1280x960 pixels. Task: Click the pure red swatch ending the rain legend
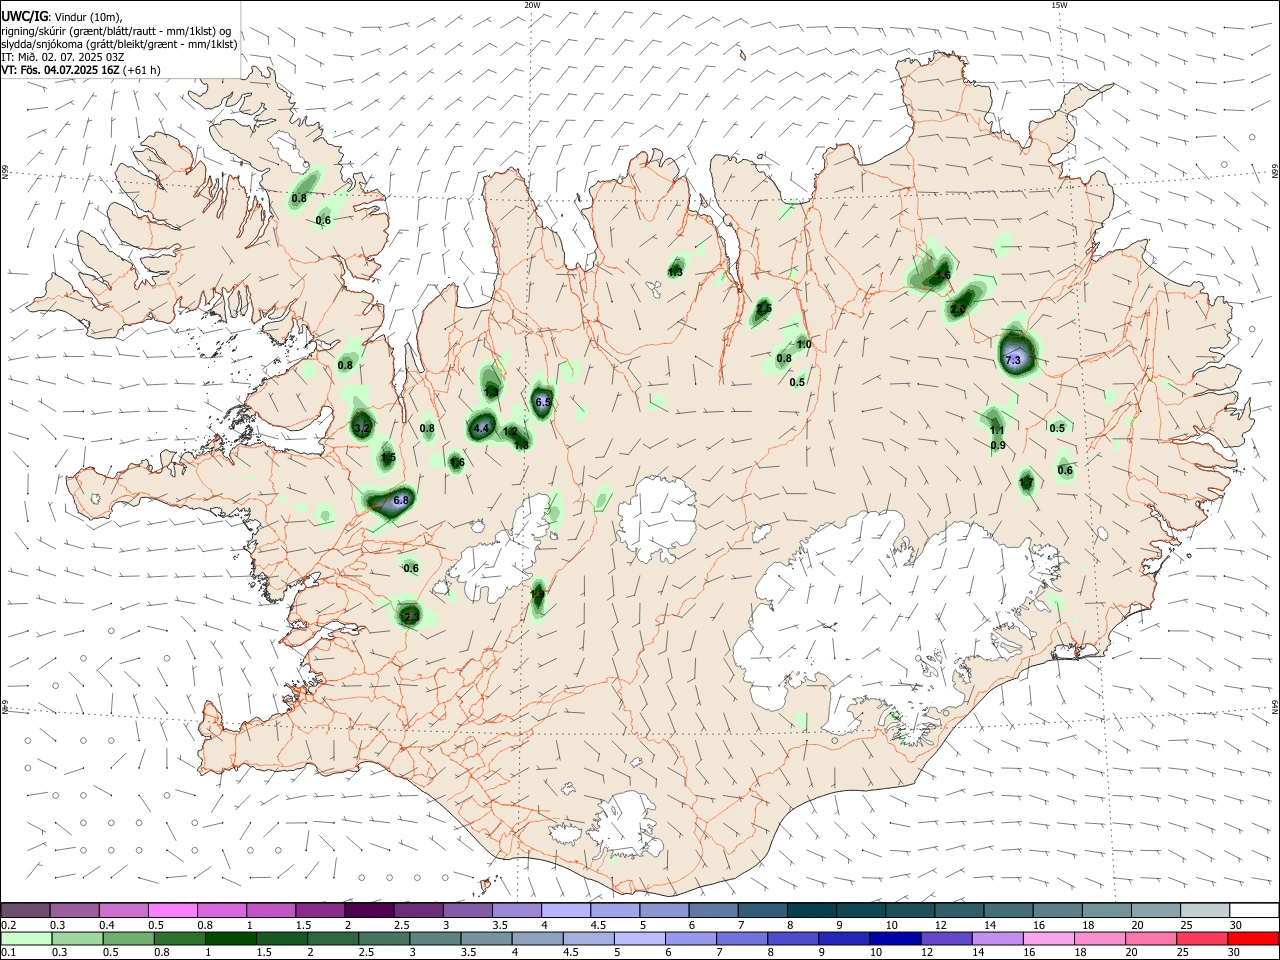(1255, 938)
